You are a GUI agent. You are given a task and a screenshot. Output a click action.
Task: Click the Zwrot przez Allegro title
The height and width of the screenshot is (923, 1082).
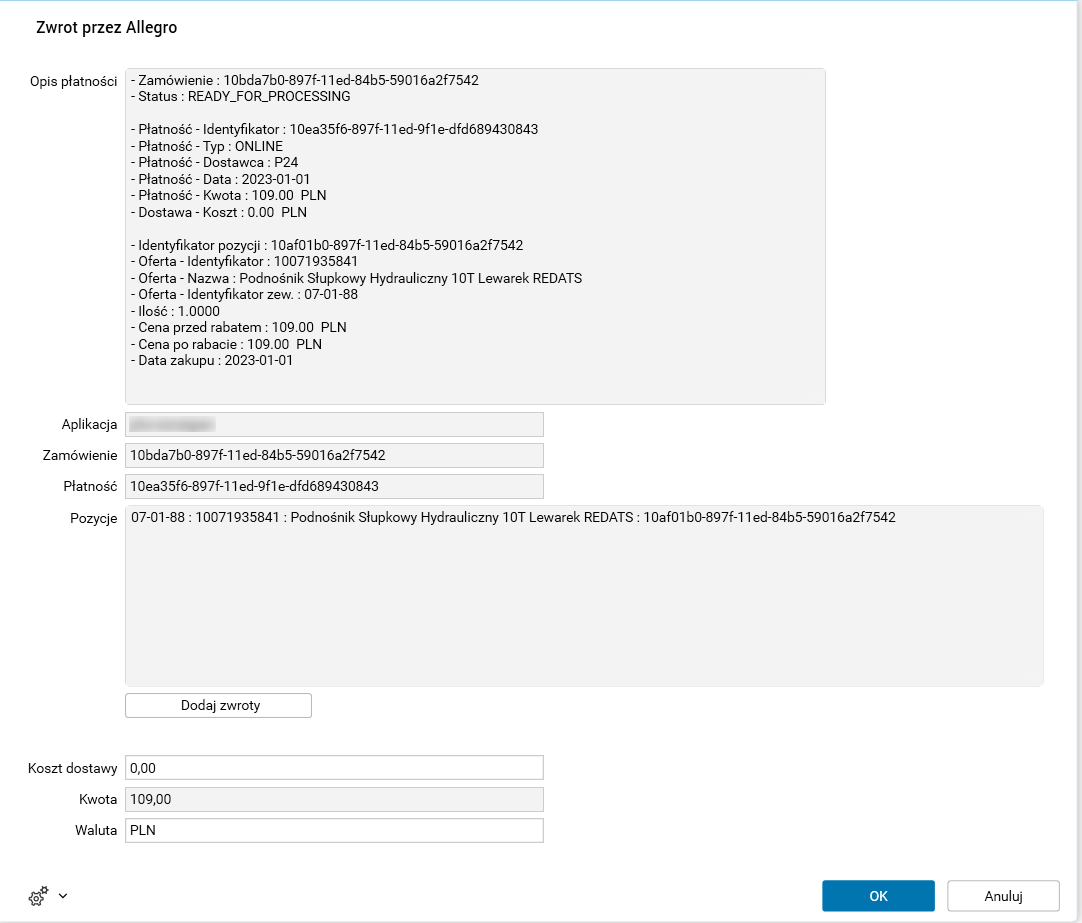[106, 28]
